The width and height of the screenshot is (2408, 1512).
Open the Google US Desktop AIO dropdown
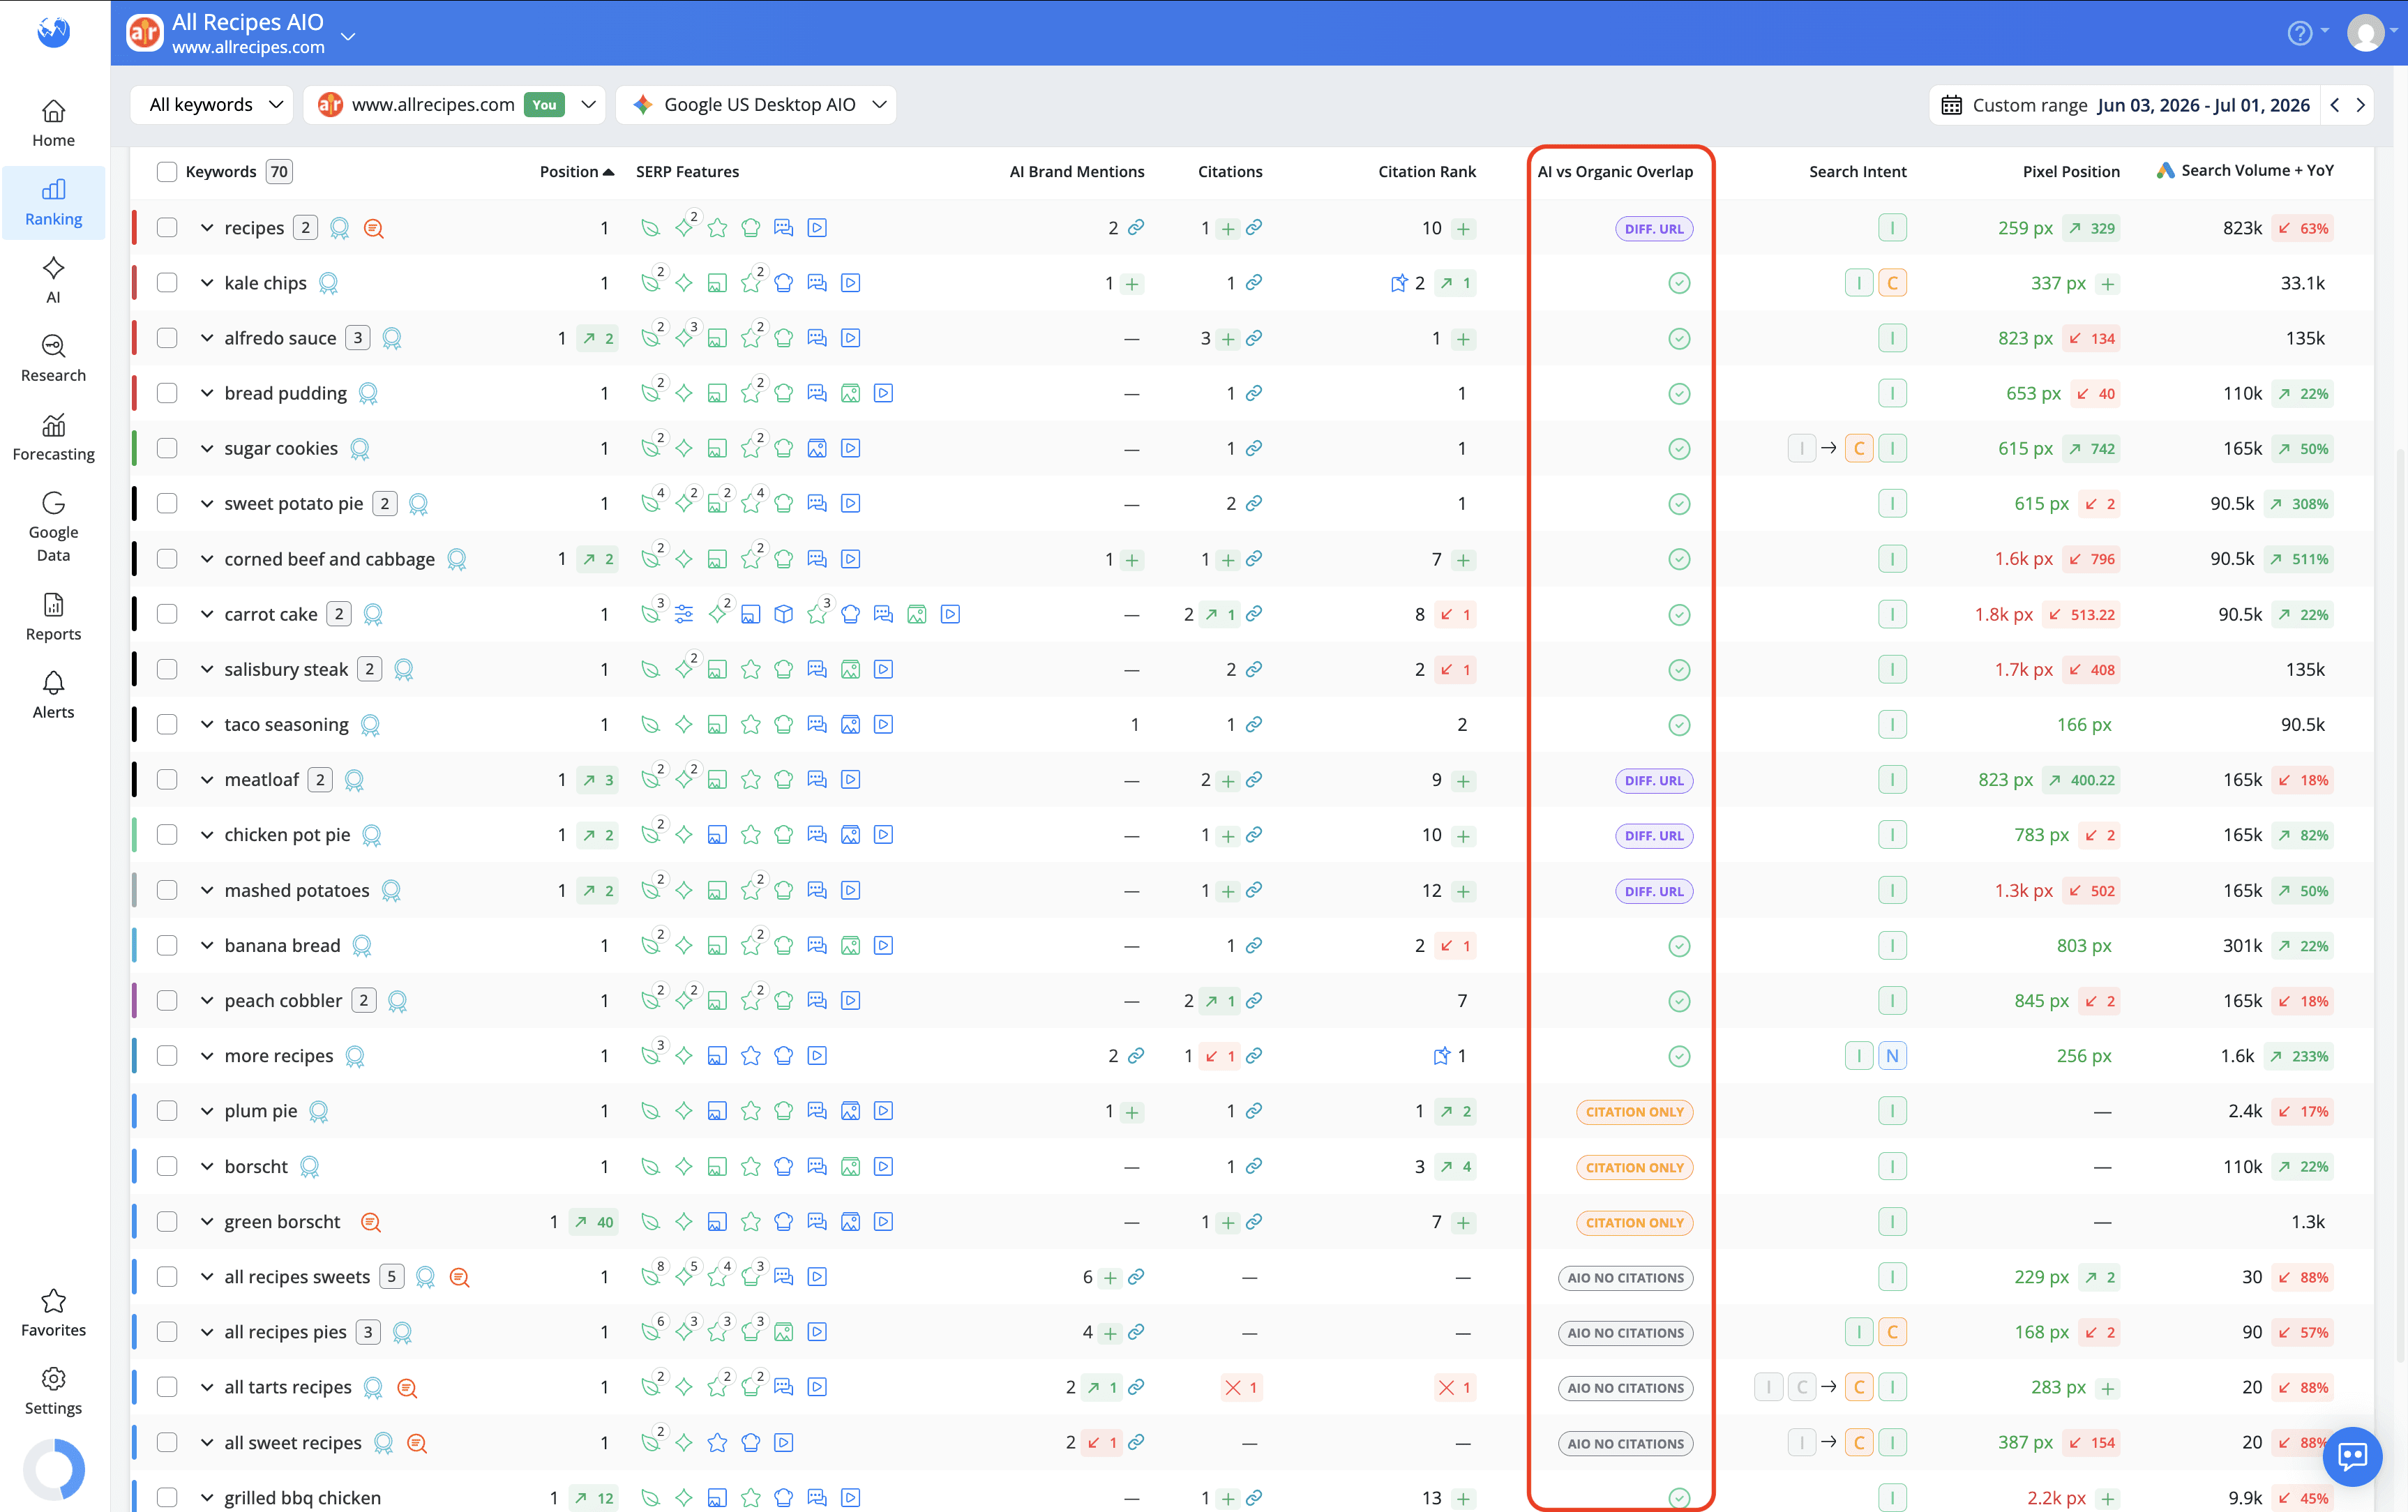point(756,105)
